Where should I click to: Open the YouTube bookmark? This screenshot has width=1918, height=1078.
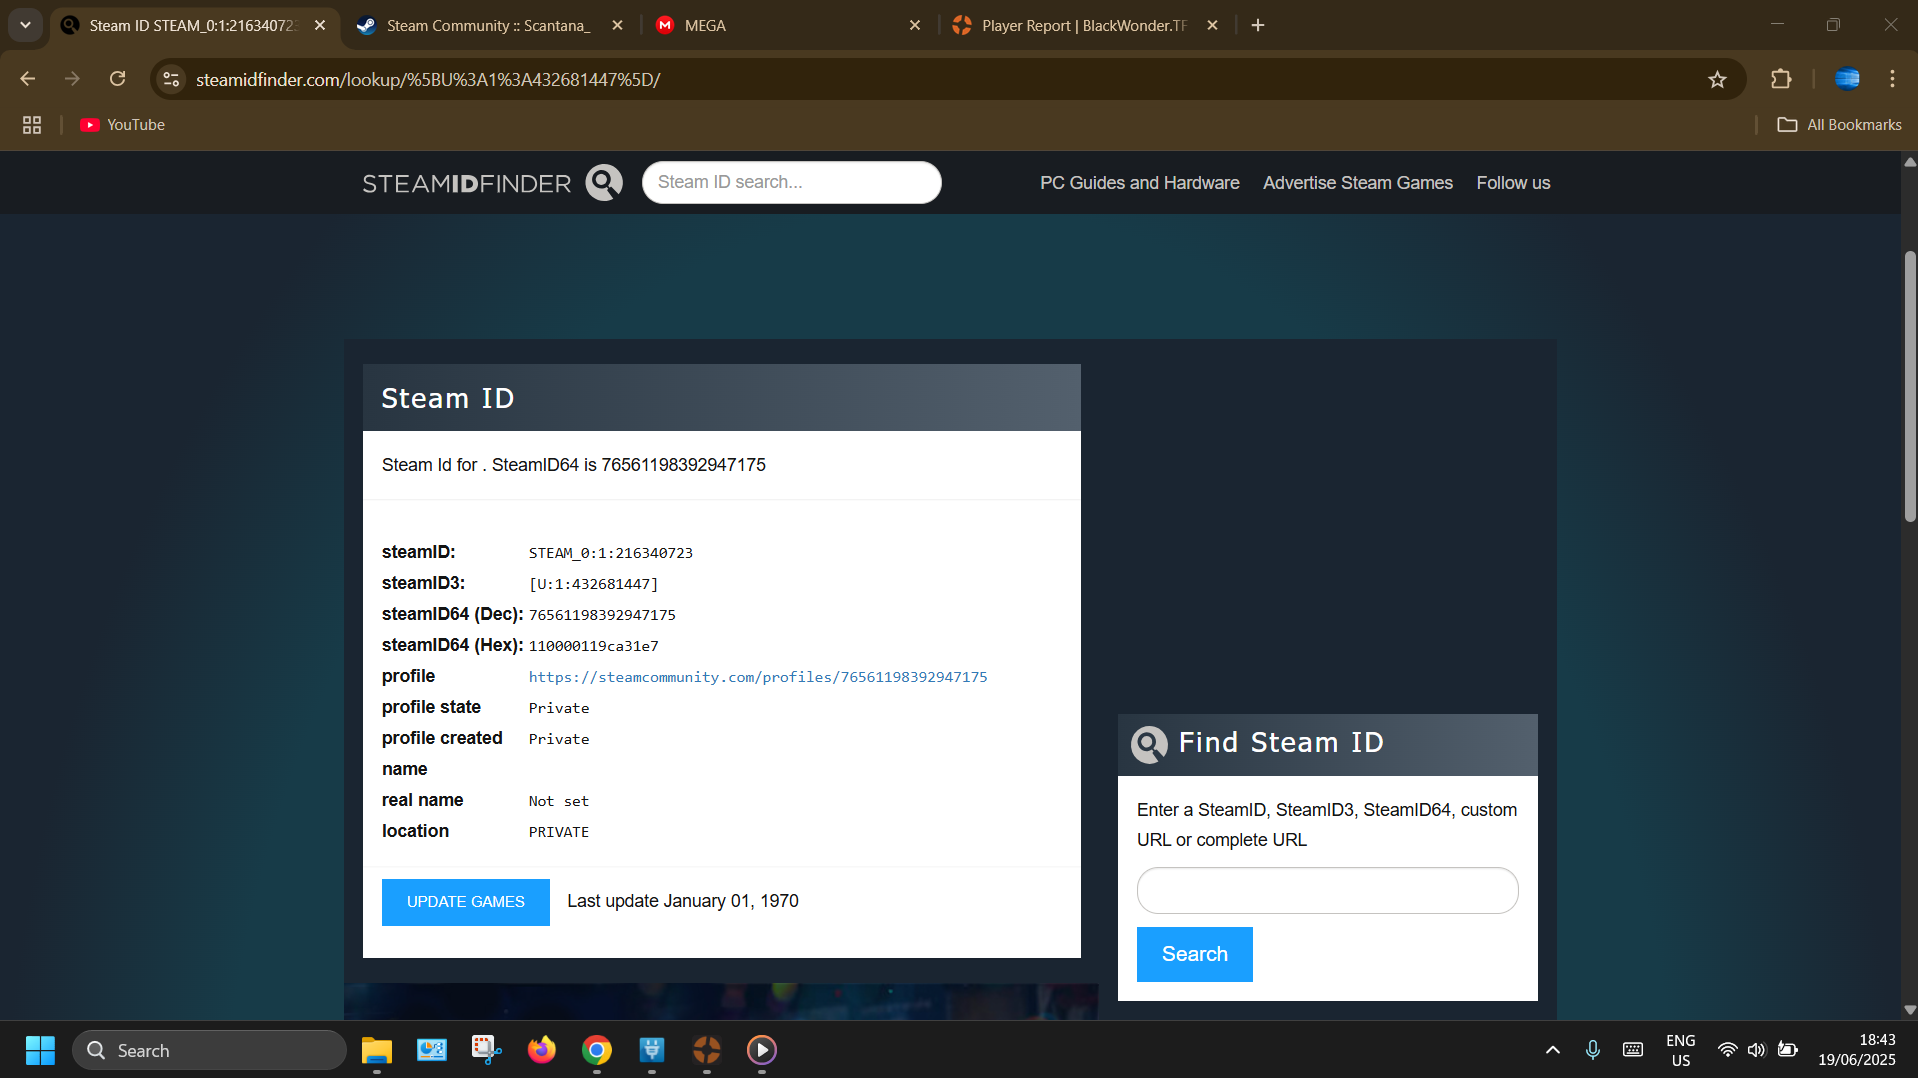coord(122,125)
